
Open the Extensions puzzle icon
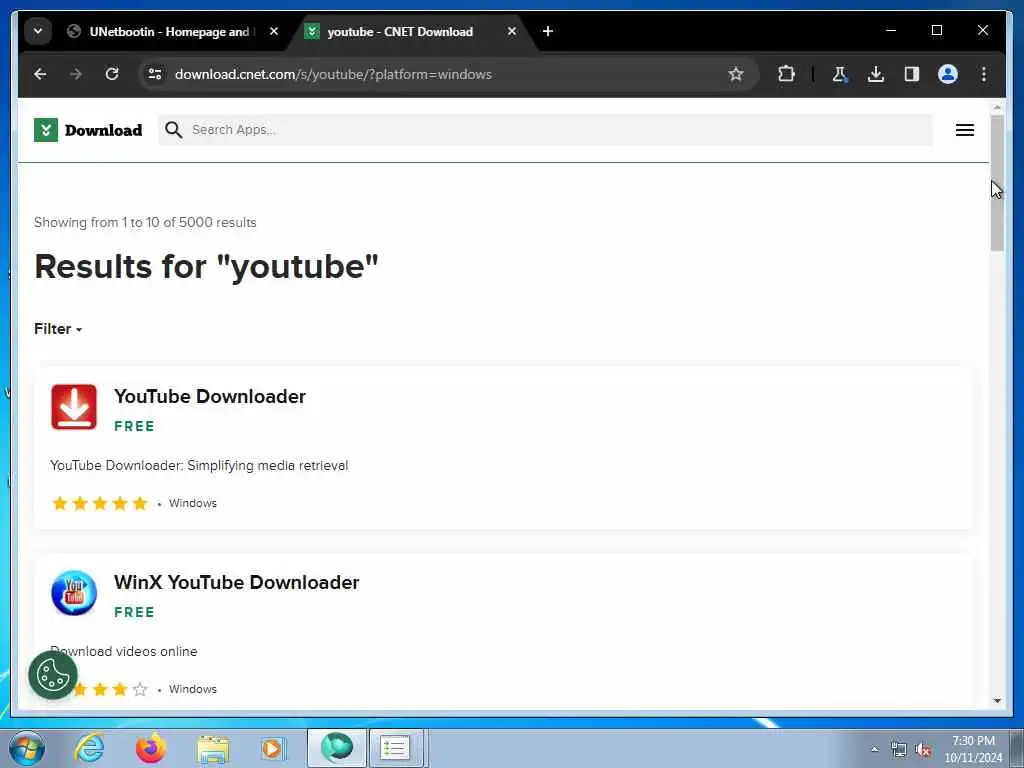point(786,74)
